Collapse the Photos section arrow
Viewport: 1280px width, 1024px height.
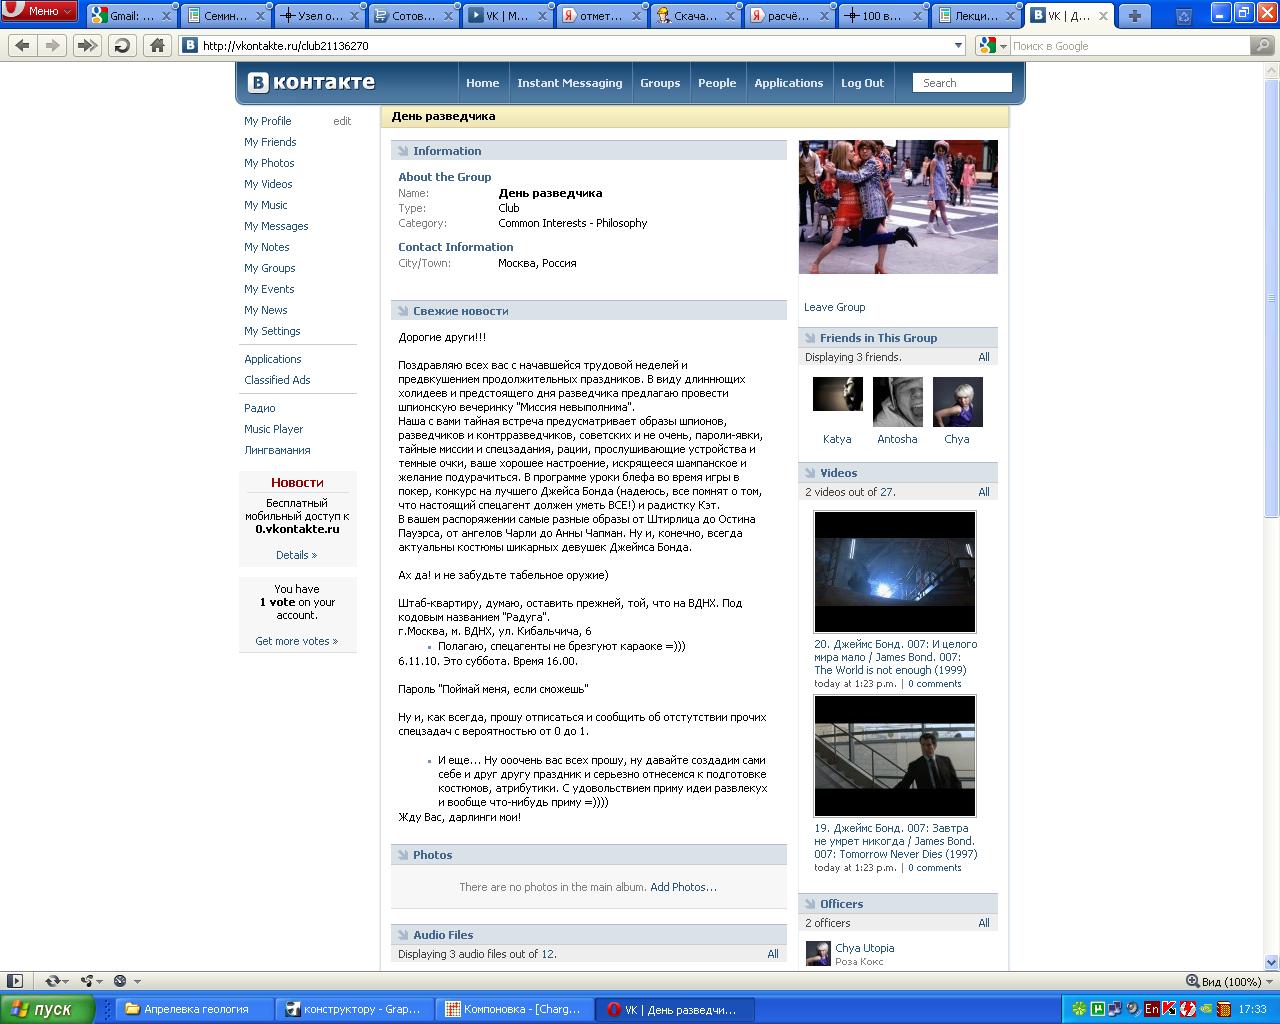click(x=403, y=855)
